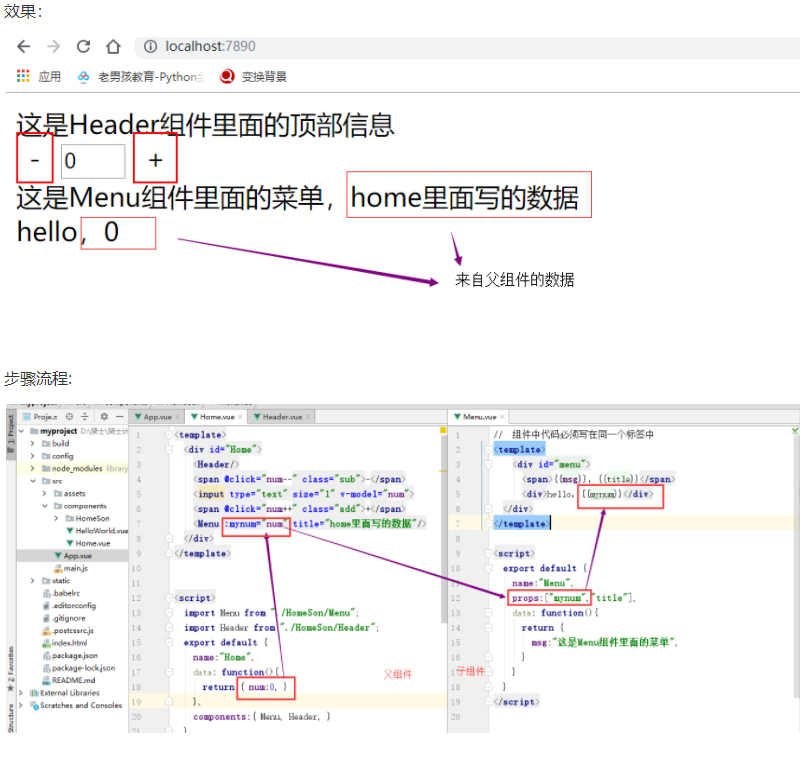The height and width of the screenshot is (773, 810).
Task: Click the collapse all icon in Project toolbar
Action: [x=85, y=416]
